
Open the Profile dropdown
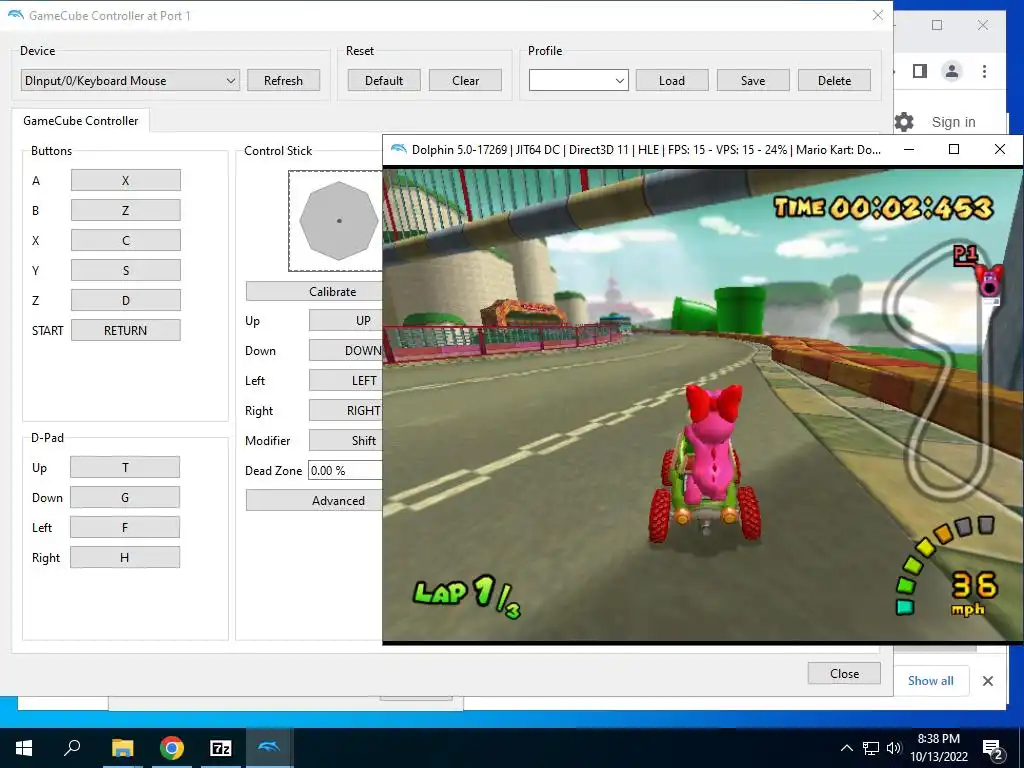coord(579,80)
